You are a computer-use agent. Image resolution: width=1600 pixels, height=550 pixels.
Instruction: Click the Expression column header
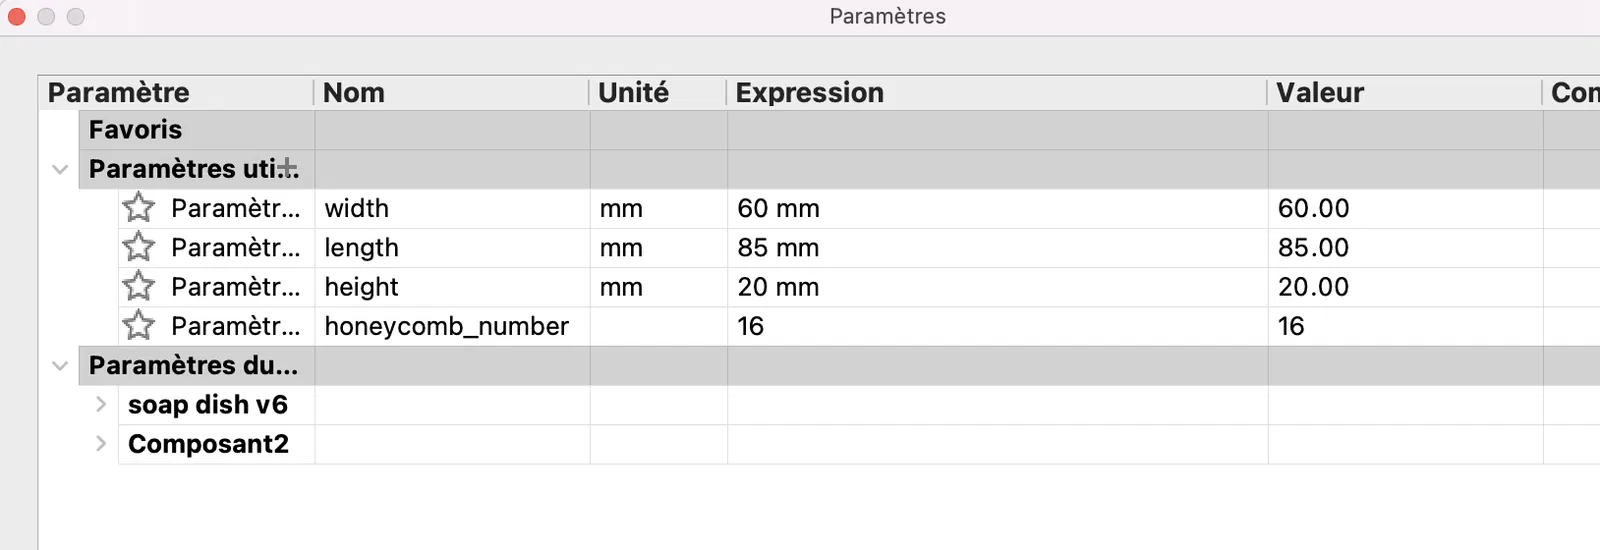[x=809, y=93]
